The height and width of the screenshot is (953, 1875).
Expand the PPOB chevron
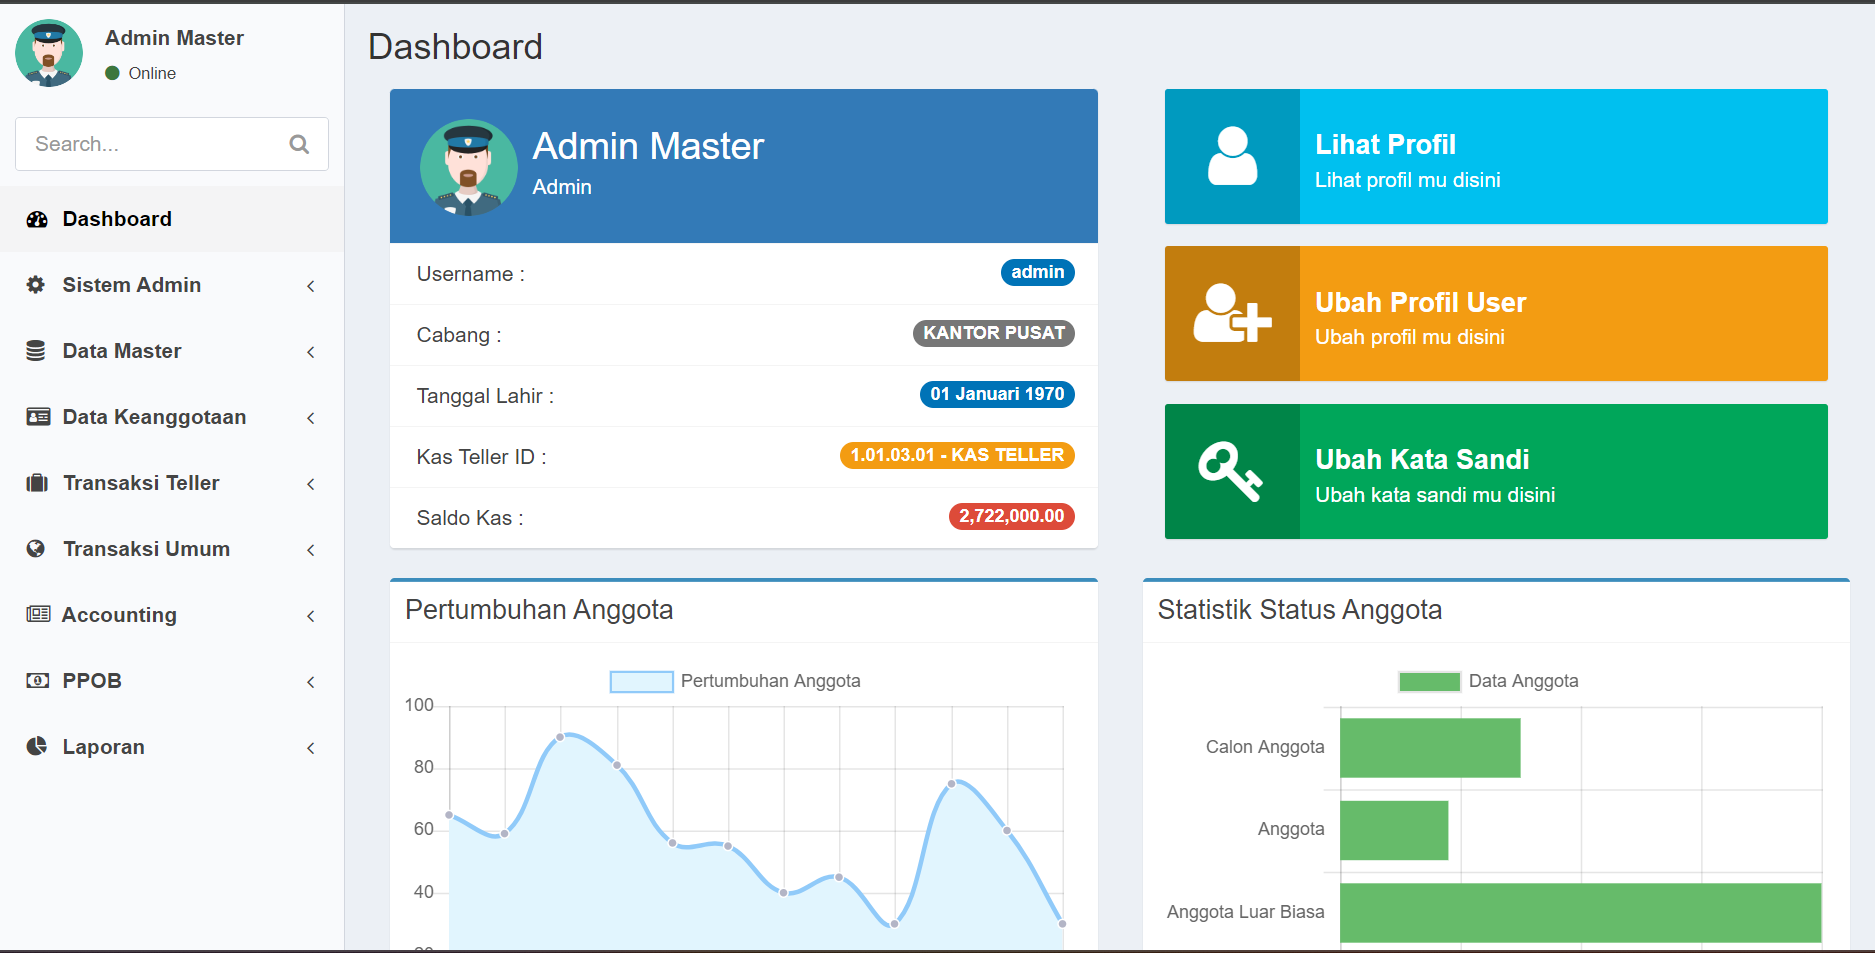(x=311, y=682)
